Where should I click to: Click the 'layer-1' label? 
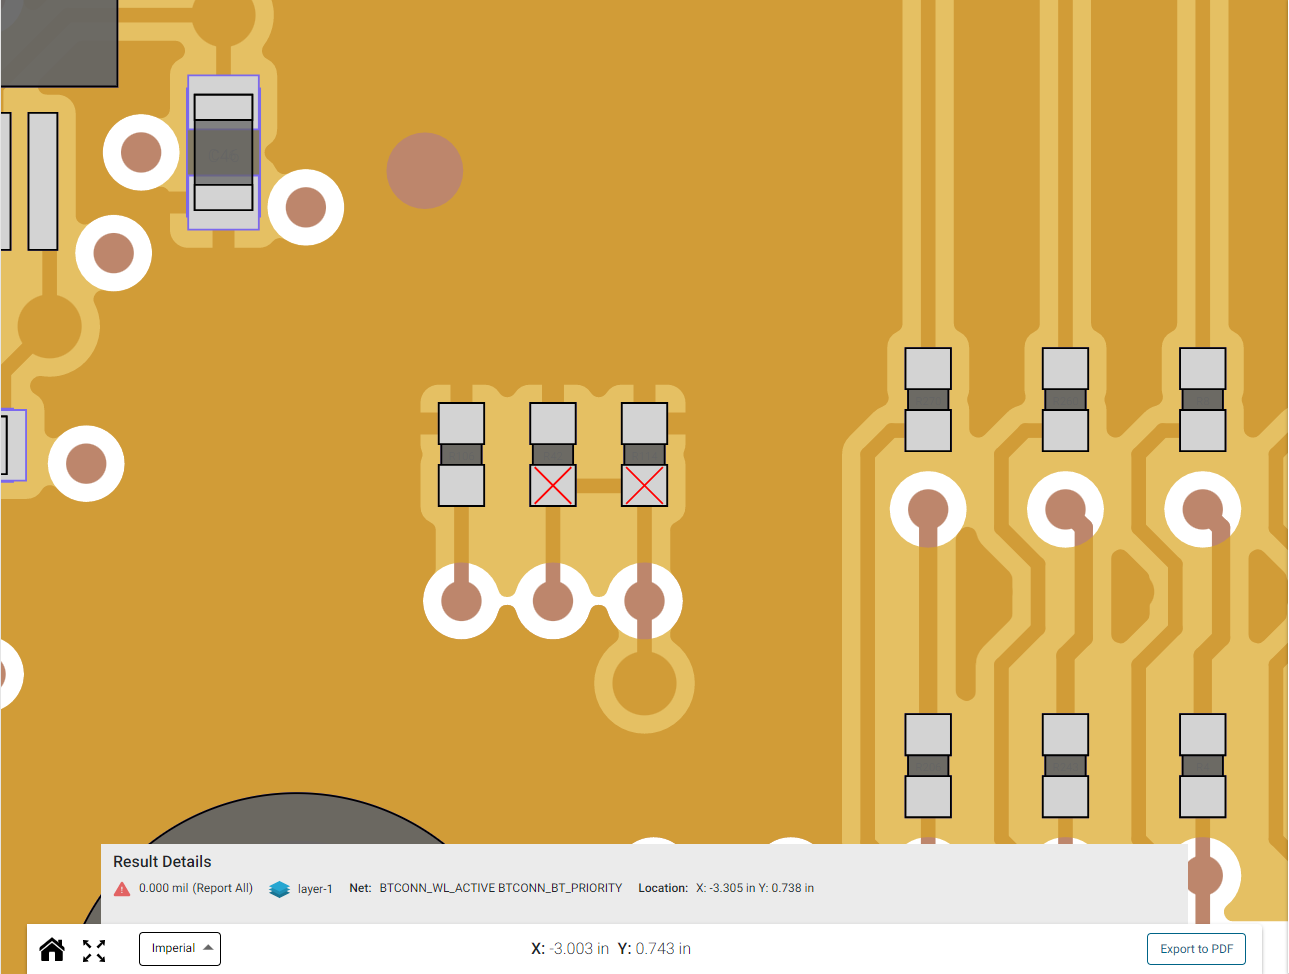[315, 889]
